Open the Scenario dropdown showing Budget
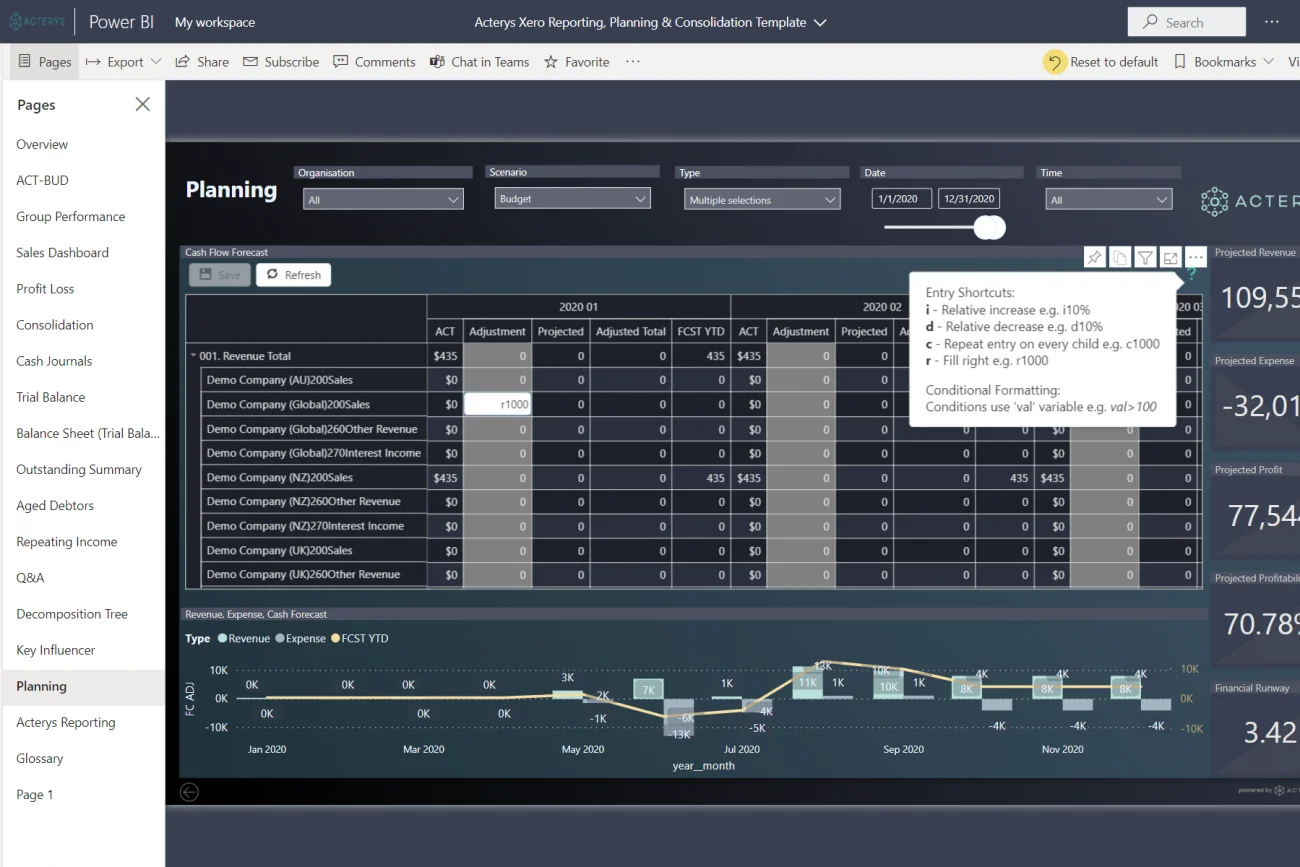This screenshot has height=867, width=1300. click(x=572, y=198)
